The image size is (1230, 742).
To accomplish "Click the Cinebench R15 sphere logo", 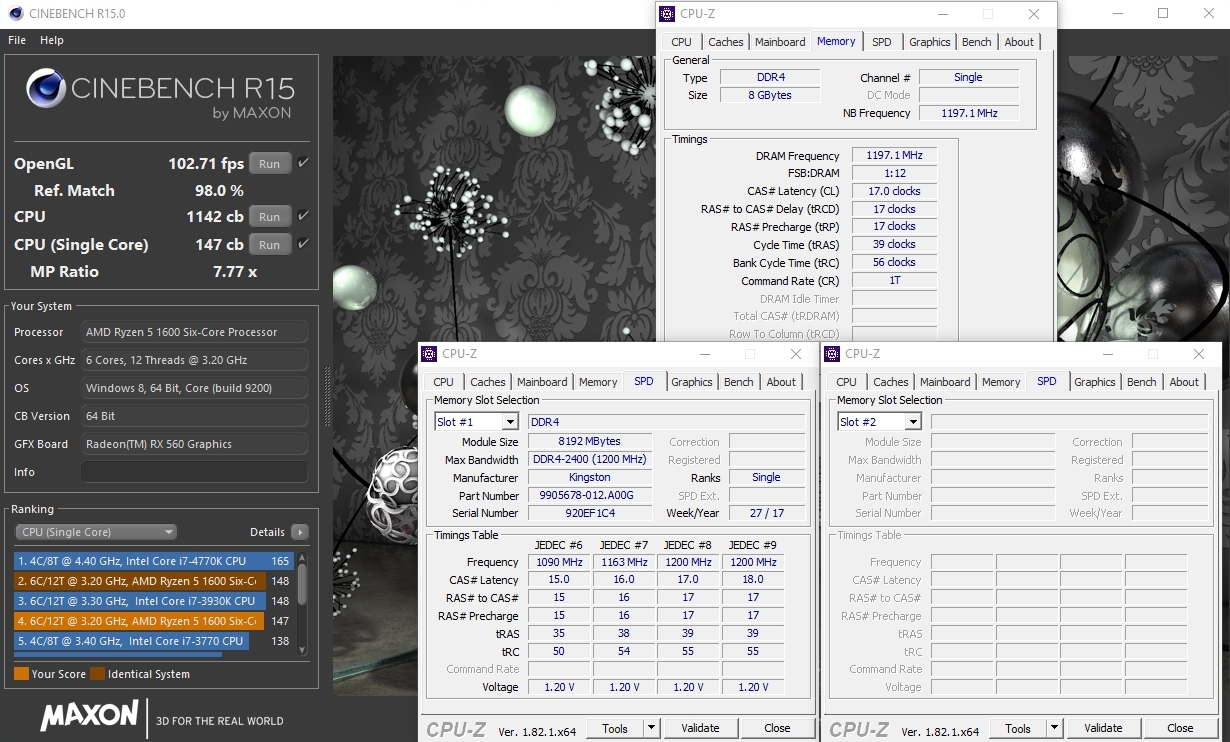I will point(46,89).
